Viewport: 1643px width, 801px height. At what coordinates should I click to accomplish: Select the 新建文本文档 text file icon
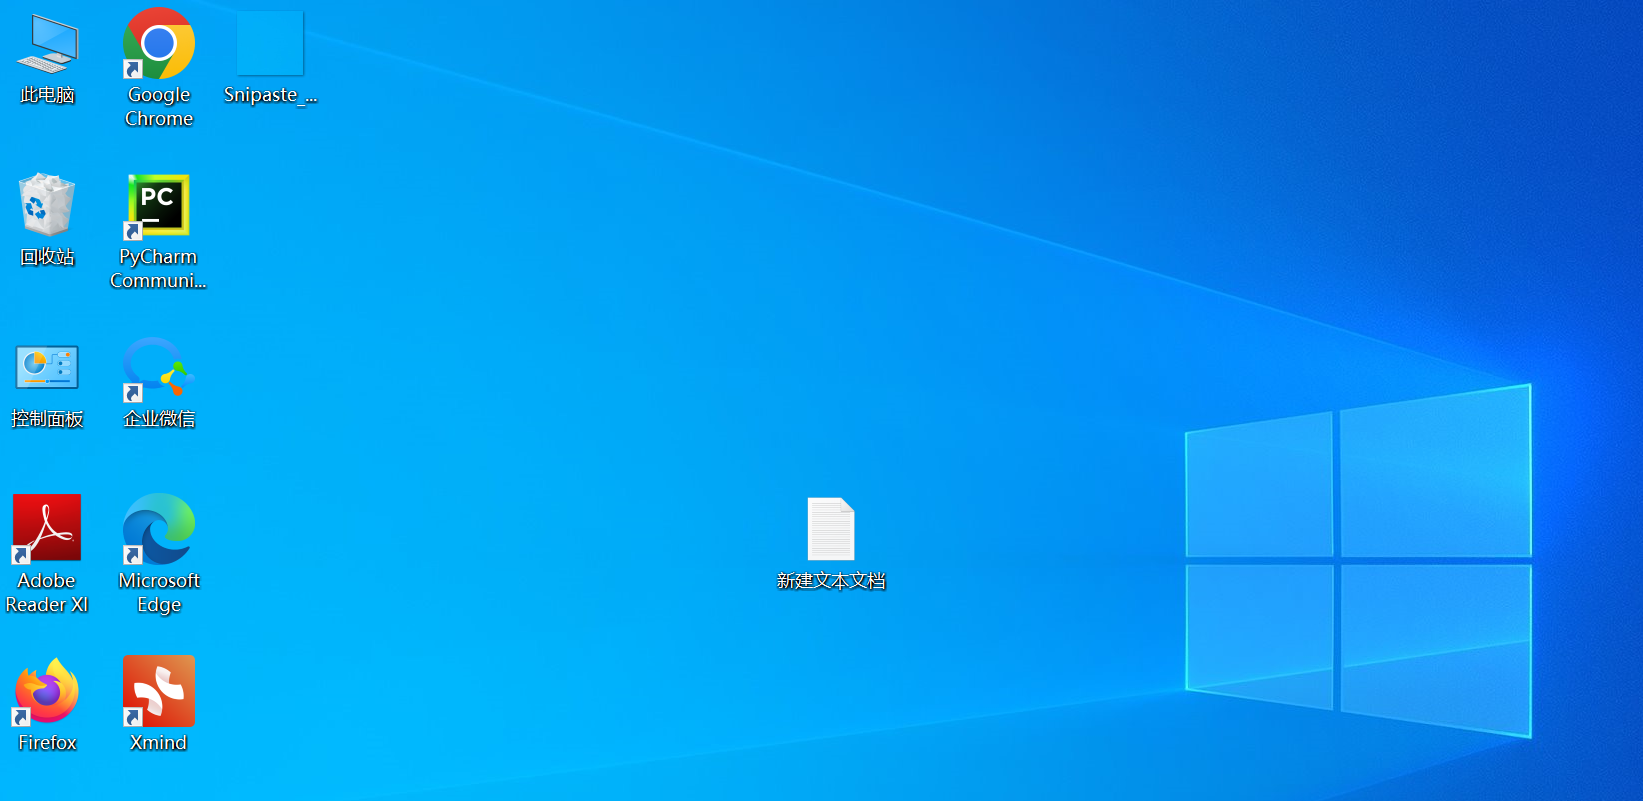[831, 528]
